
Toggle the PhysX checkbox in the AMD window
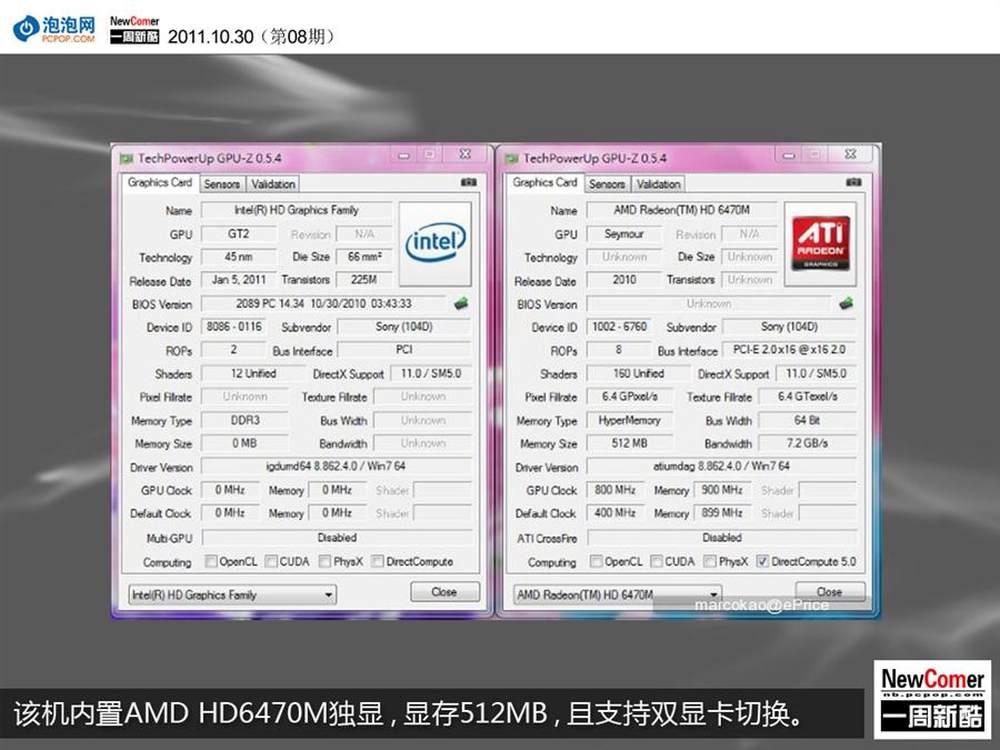click(x=710, y=561)
